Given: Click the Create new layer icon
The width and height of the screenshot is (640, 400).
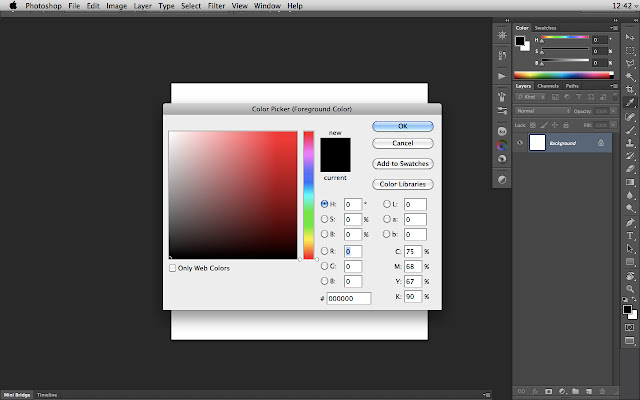Looking at the screenshot, I should coord(589,391).
